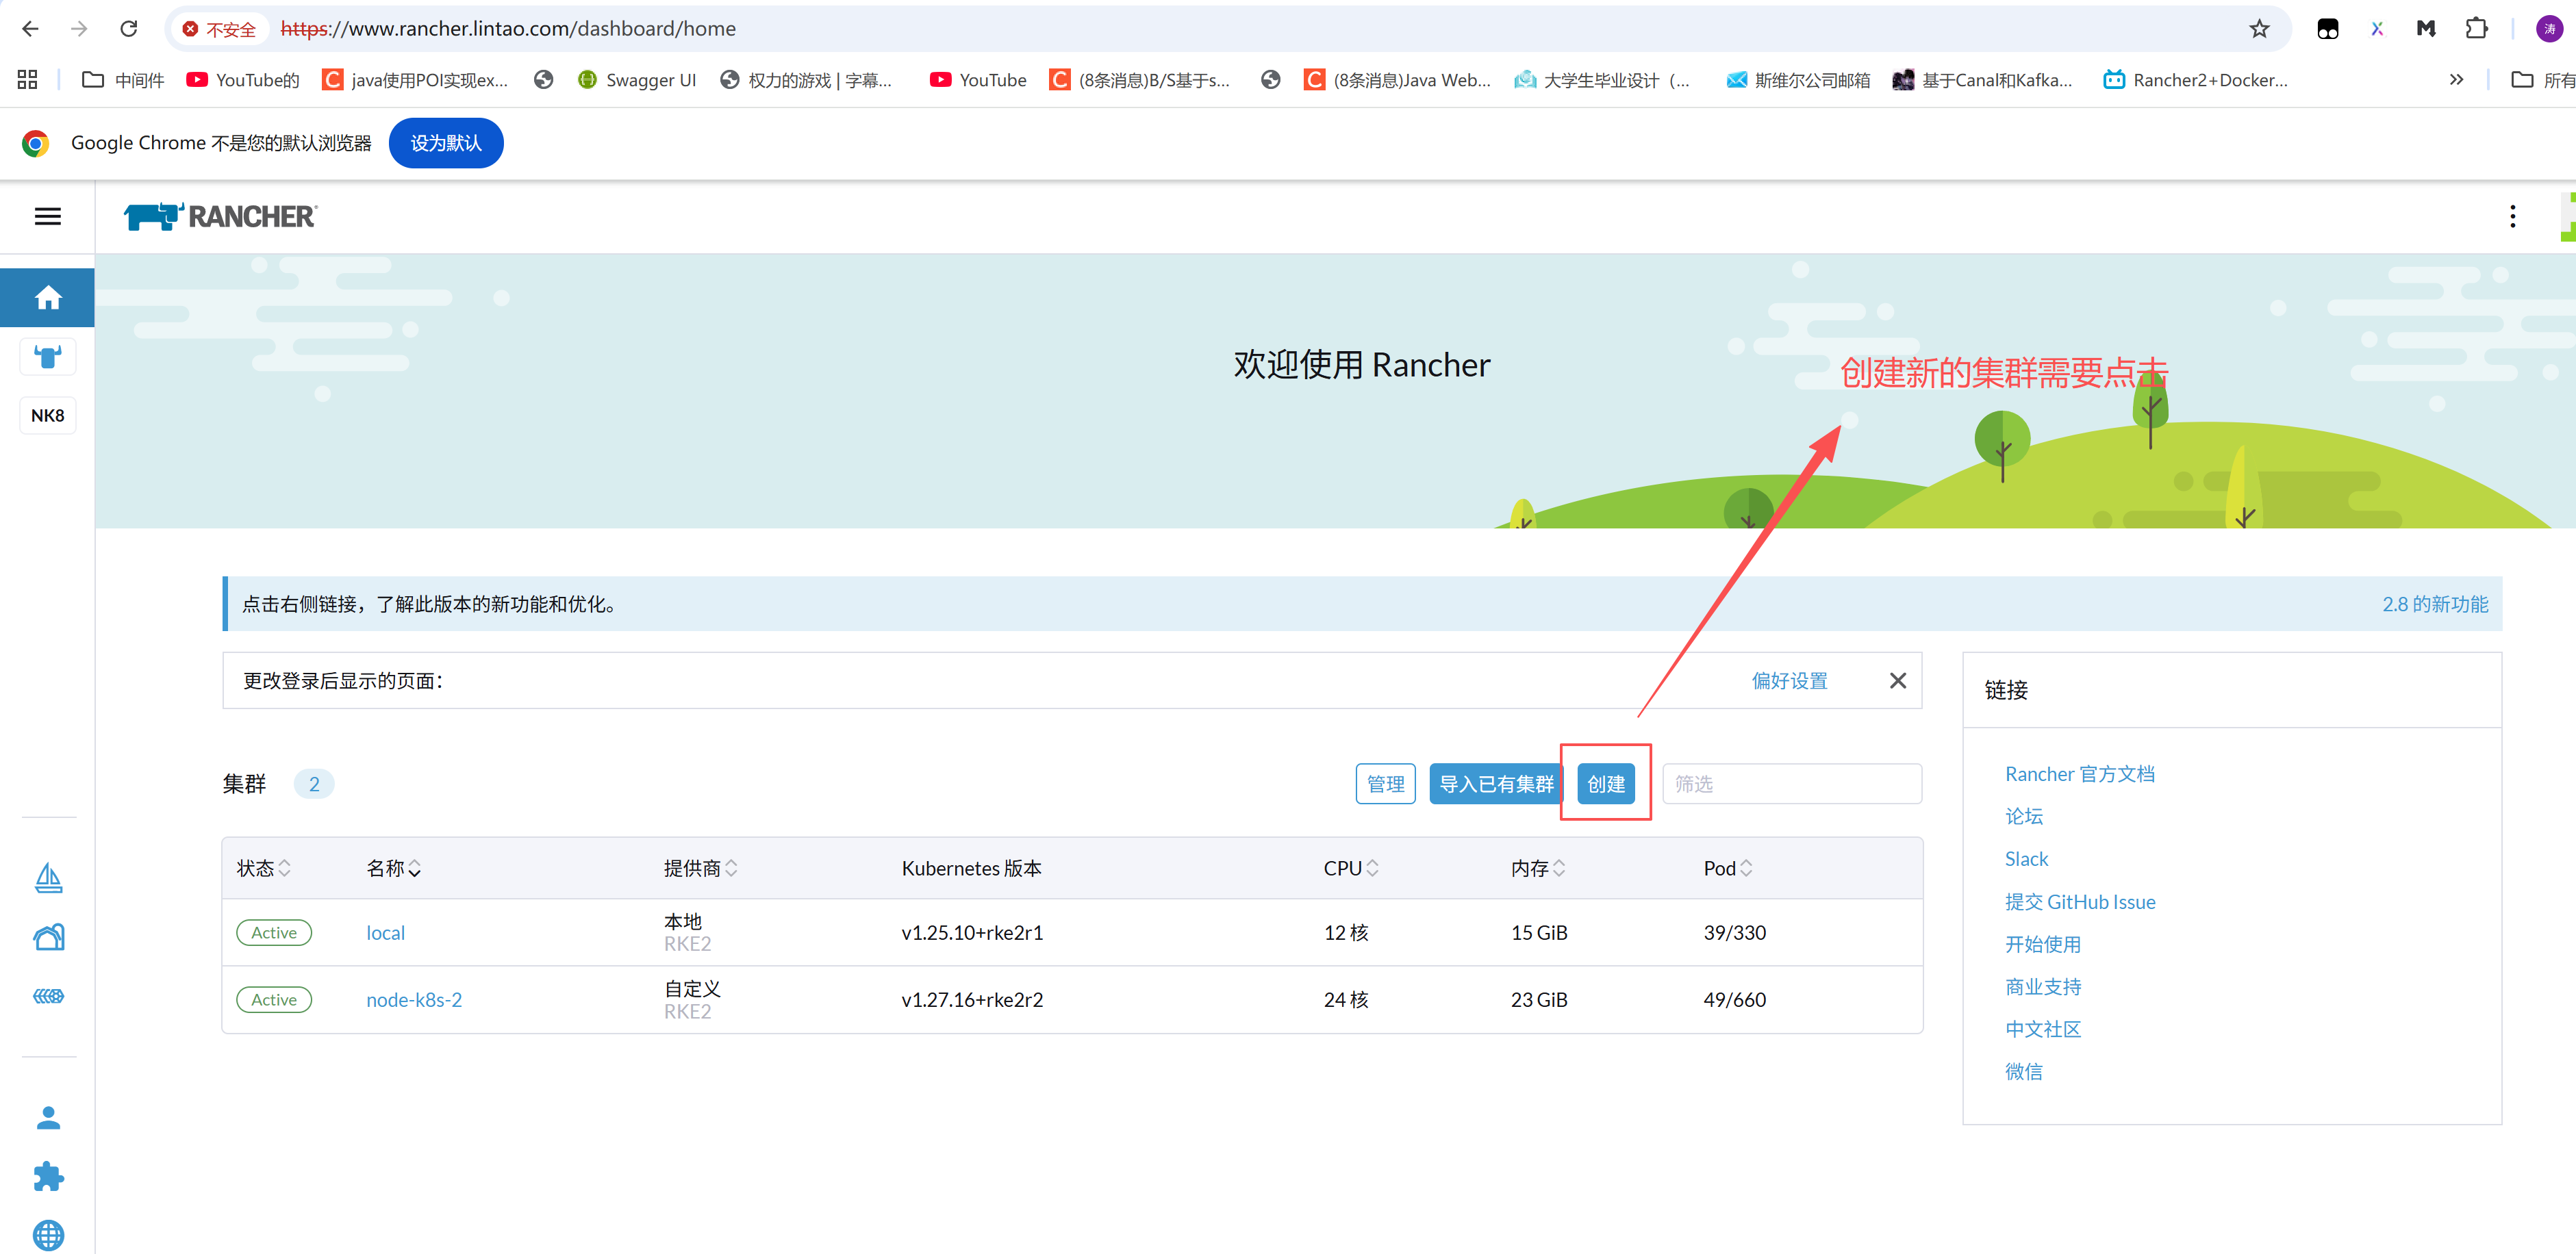Open the local cluster link
2576x1254 pixels.
coord(385,933)
